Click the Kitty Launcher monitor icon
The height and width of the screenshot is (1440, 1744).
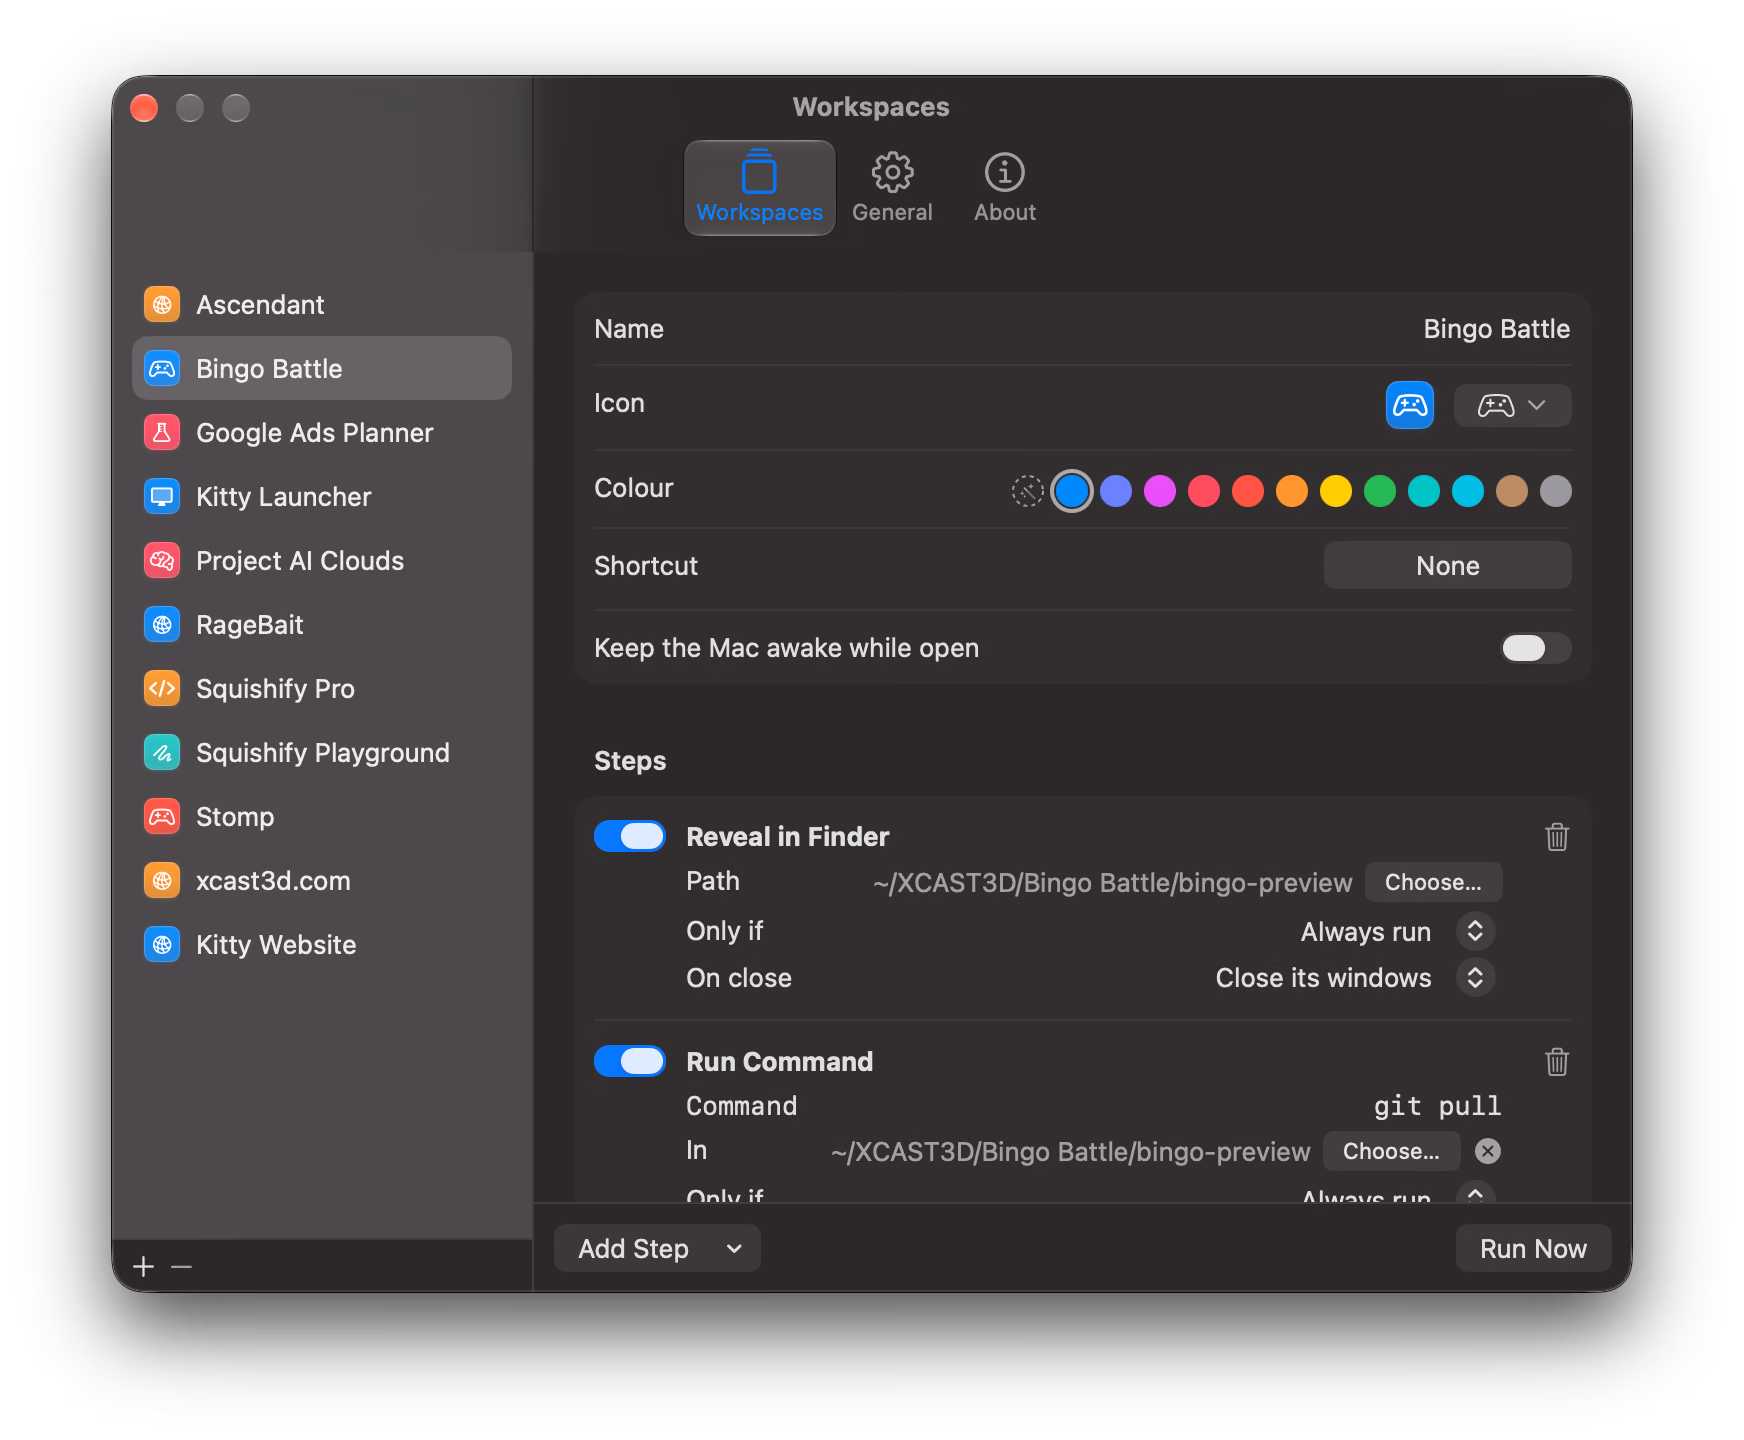click(x=162, y=497)
